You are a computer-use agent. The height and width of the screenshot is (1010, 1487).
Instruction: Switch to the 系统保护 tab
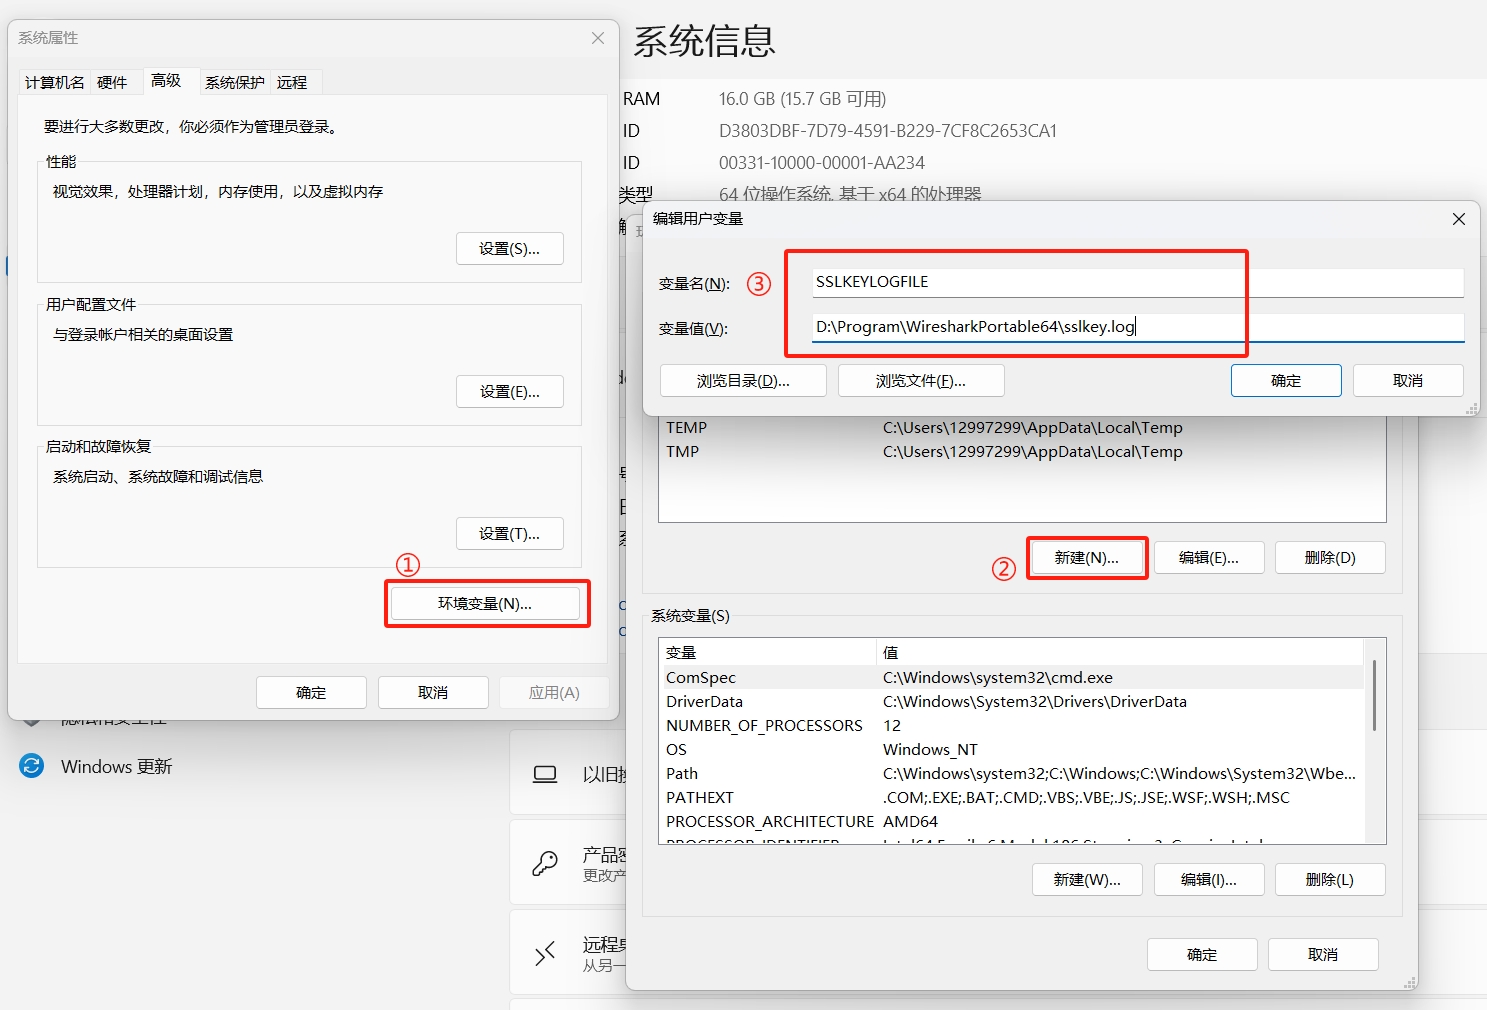[x=233, y=82]
